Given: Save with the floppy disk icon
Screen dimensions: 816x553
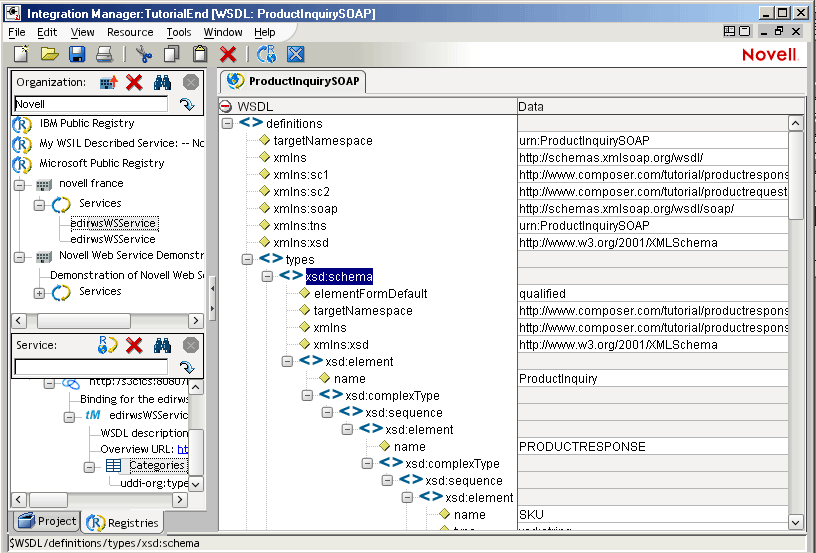Looking at the screenshot, I should 77,54.
